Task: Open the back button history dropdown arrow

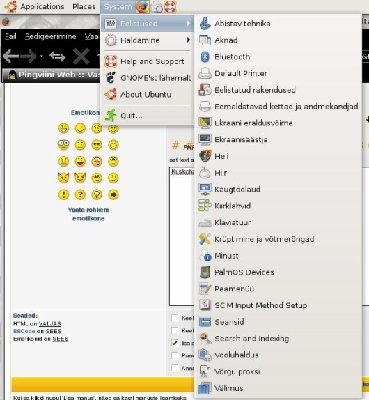Action: pyautogui.click(x=41, y=56)
